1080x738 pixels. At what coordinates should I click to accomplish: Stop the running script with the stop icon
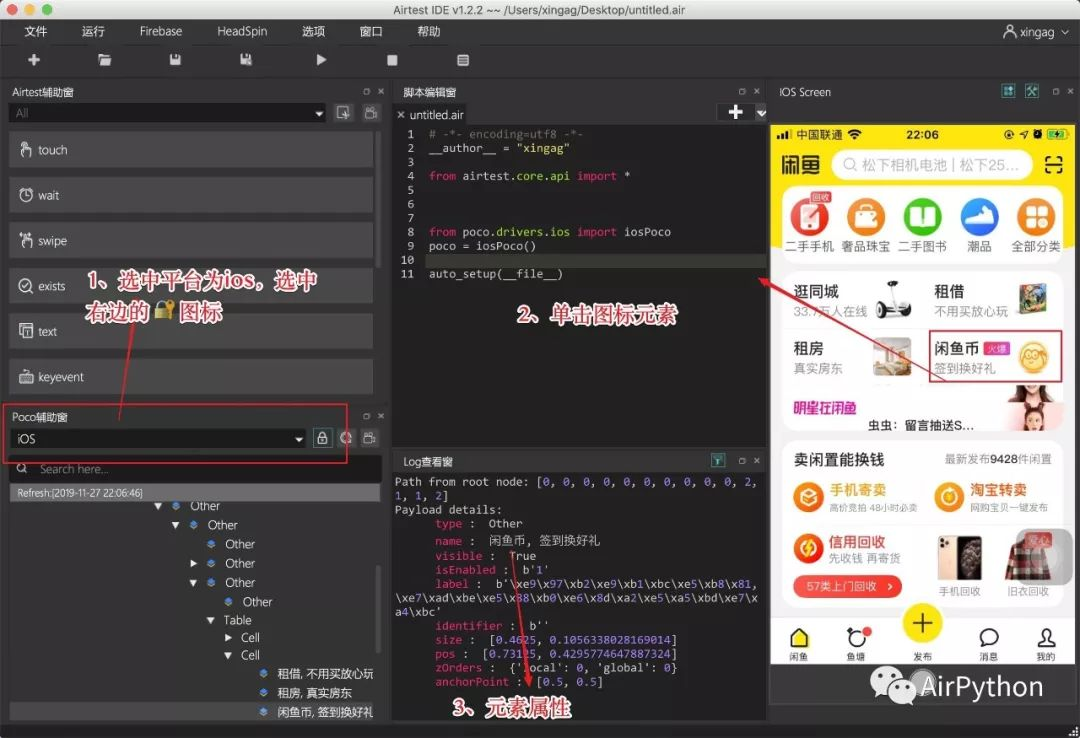click(x=392, y=61)
